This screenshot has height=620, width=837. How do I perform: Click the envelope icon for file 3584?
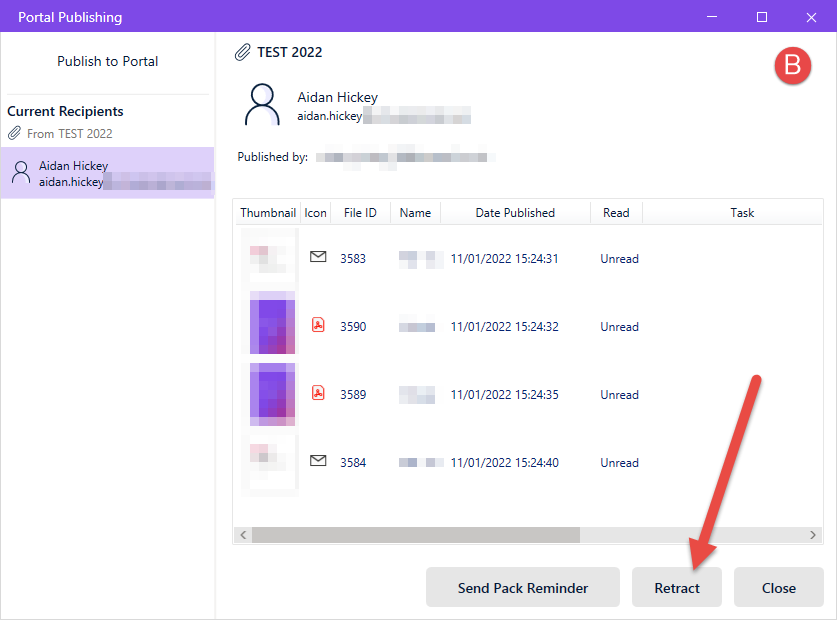click(x=318, y=461)
